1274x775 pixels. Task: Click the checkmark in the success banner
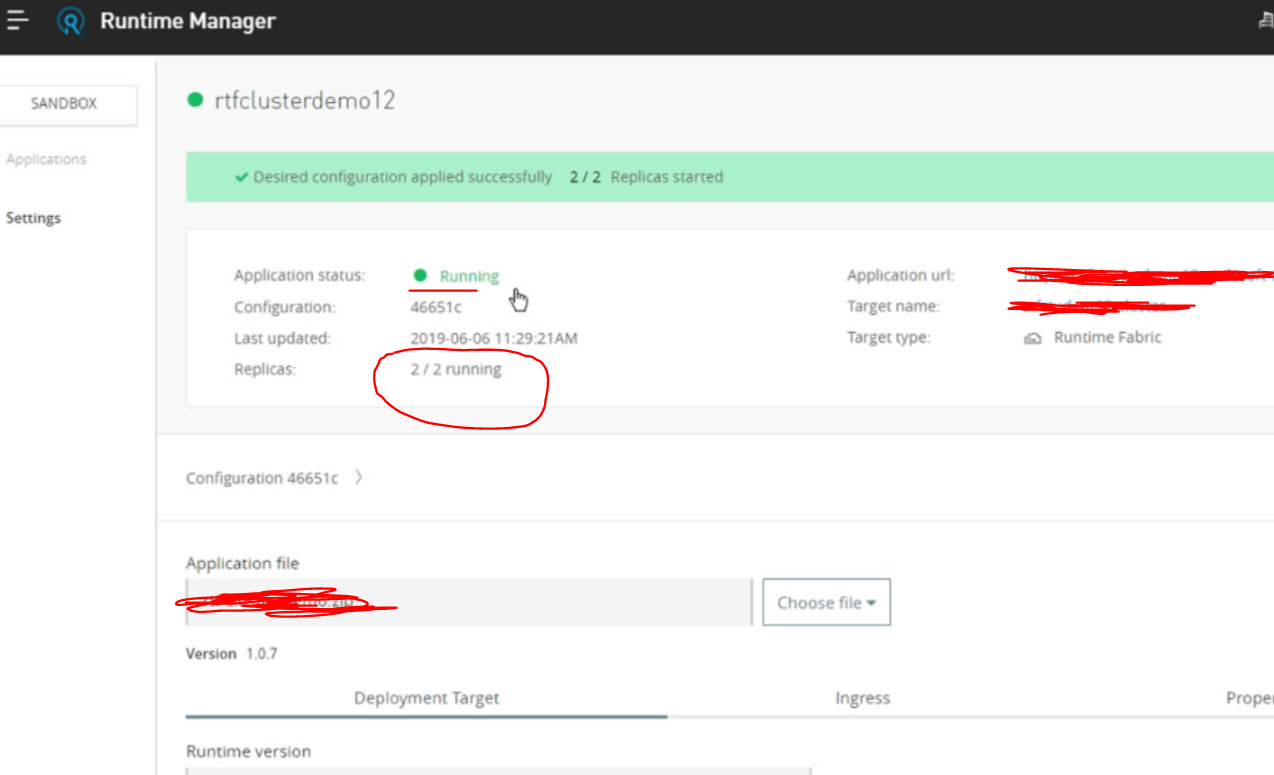point(241,176)
